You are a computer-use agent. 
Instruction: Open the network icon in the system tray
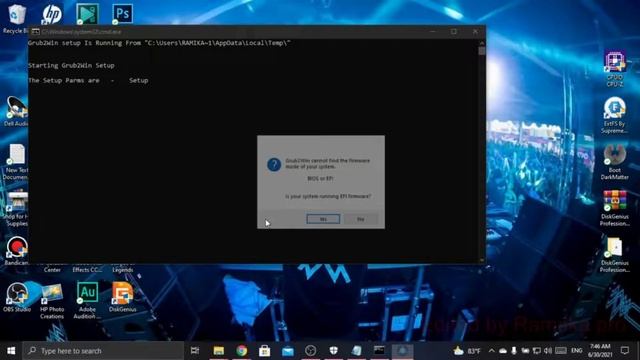537,351
